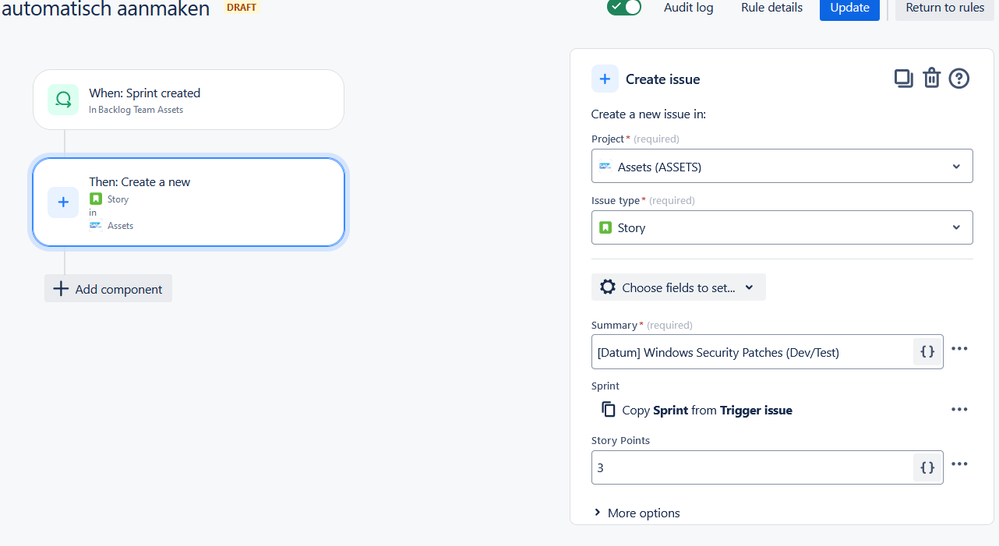Viewport: 999px width, 546px height.
Task: Select the Create a new Story action card
Action: click(x=189, y=202)
